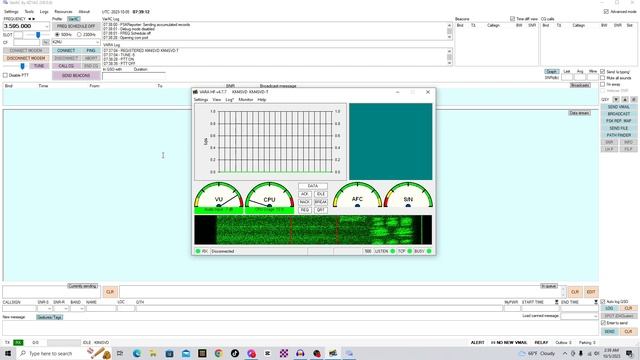Click the CONNECT MODEM button
Viewport: 640px width, 360px height.
26,51
